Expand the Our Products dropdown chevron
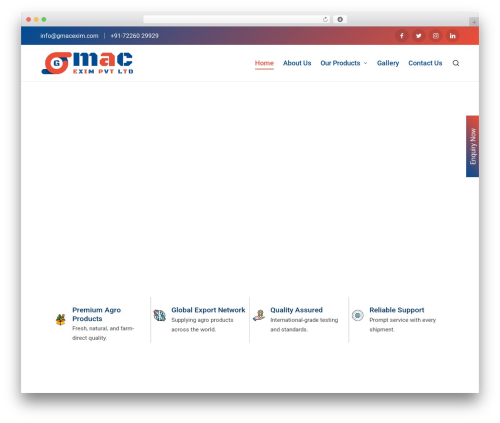The width and height of the screenshot is (500, 423). [365, 63]
